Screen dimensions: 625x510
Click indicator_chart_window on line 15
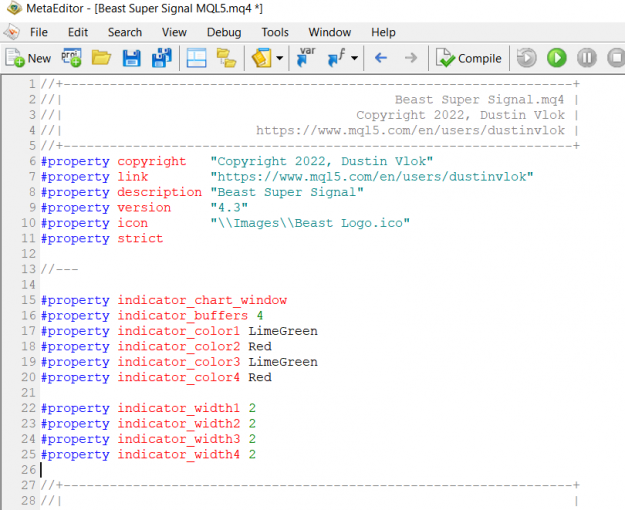coord(202,300)
